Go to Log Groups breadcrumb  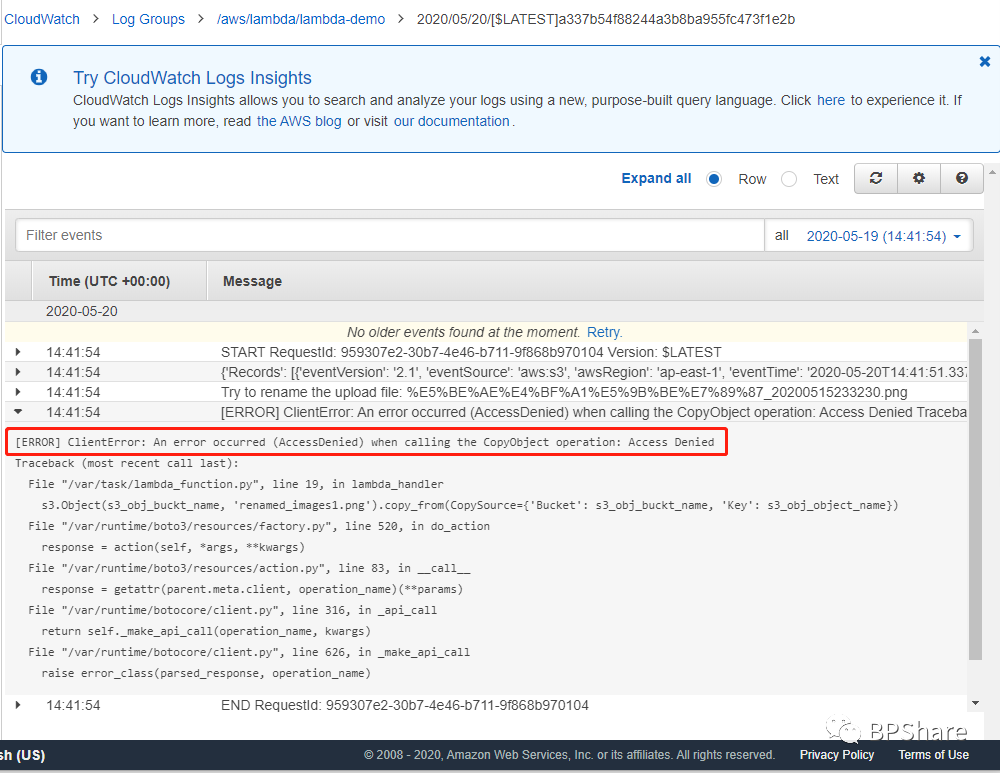tap(148, 19)
